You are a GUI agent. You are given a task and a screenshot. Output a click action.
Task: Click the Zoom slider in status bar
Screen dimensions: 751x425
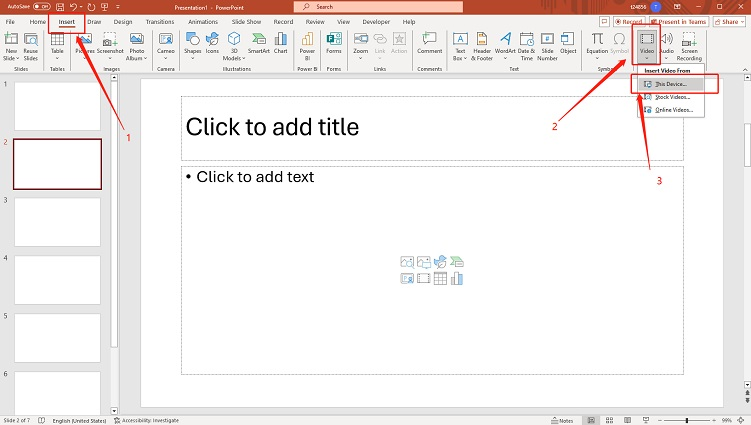pyautogui.click(x=686, y=420)
